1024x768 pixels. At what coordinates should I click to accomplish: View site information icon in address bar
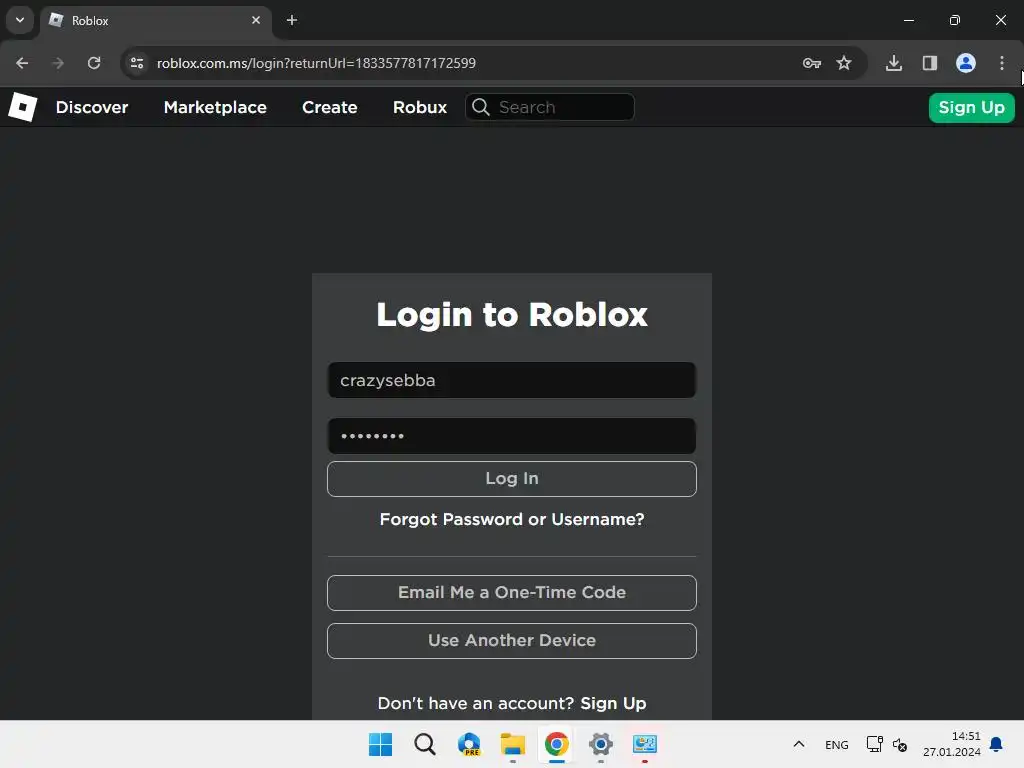coord(137,63)
